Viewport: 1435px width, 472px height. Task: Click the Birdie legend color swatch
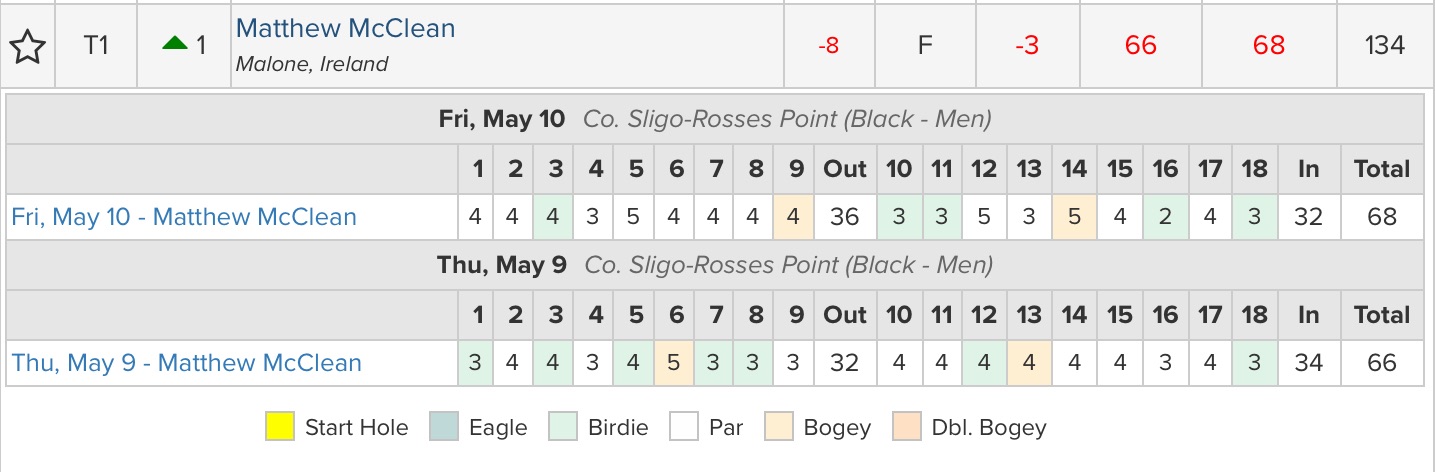click(564, 428)
